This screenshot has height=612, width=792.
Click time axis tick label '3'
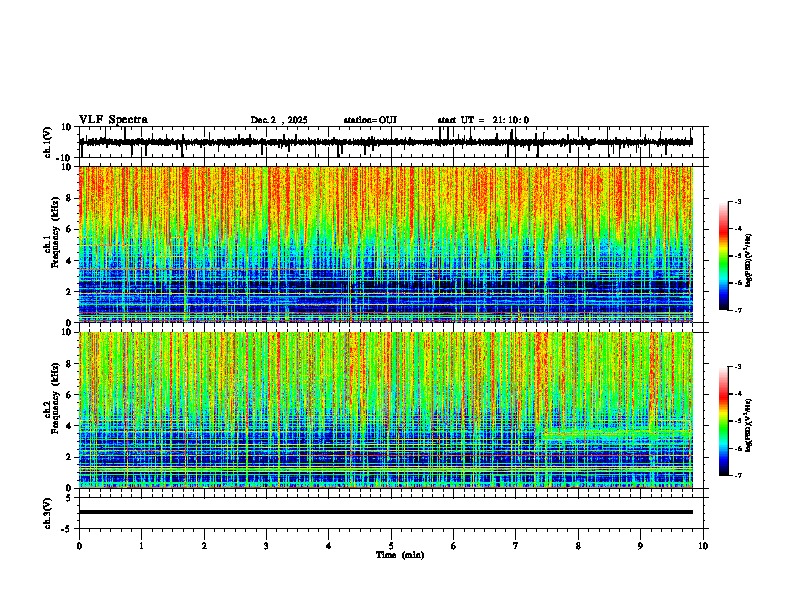coord(266,546)
